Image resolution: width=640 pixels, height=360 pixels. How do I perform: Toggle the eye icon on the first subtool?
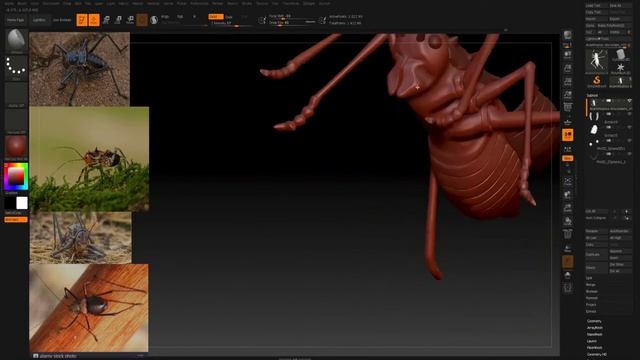629,101
